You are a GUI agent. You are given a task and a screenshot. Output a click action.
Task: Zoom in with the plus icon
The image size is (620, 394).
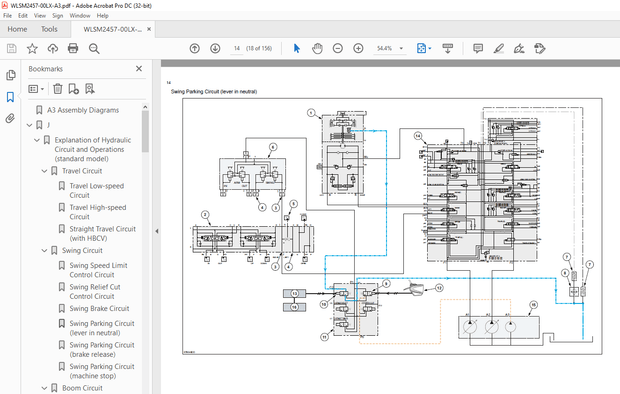[358, 48]
